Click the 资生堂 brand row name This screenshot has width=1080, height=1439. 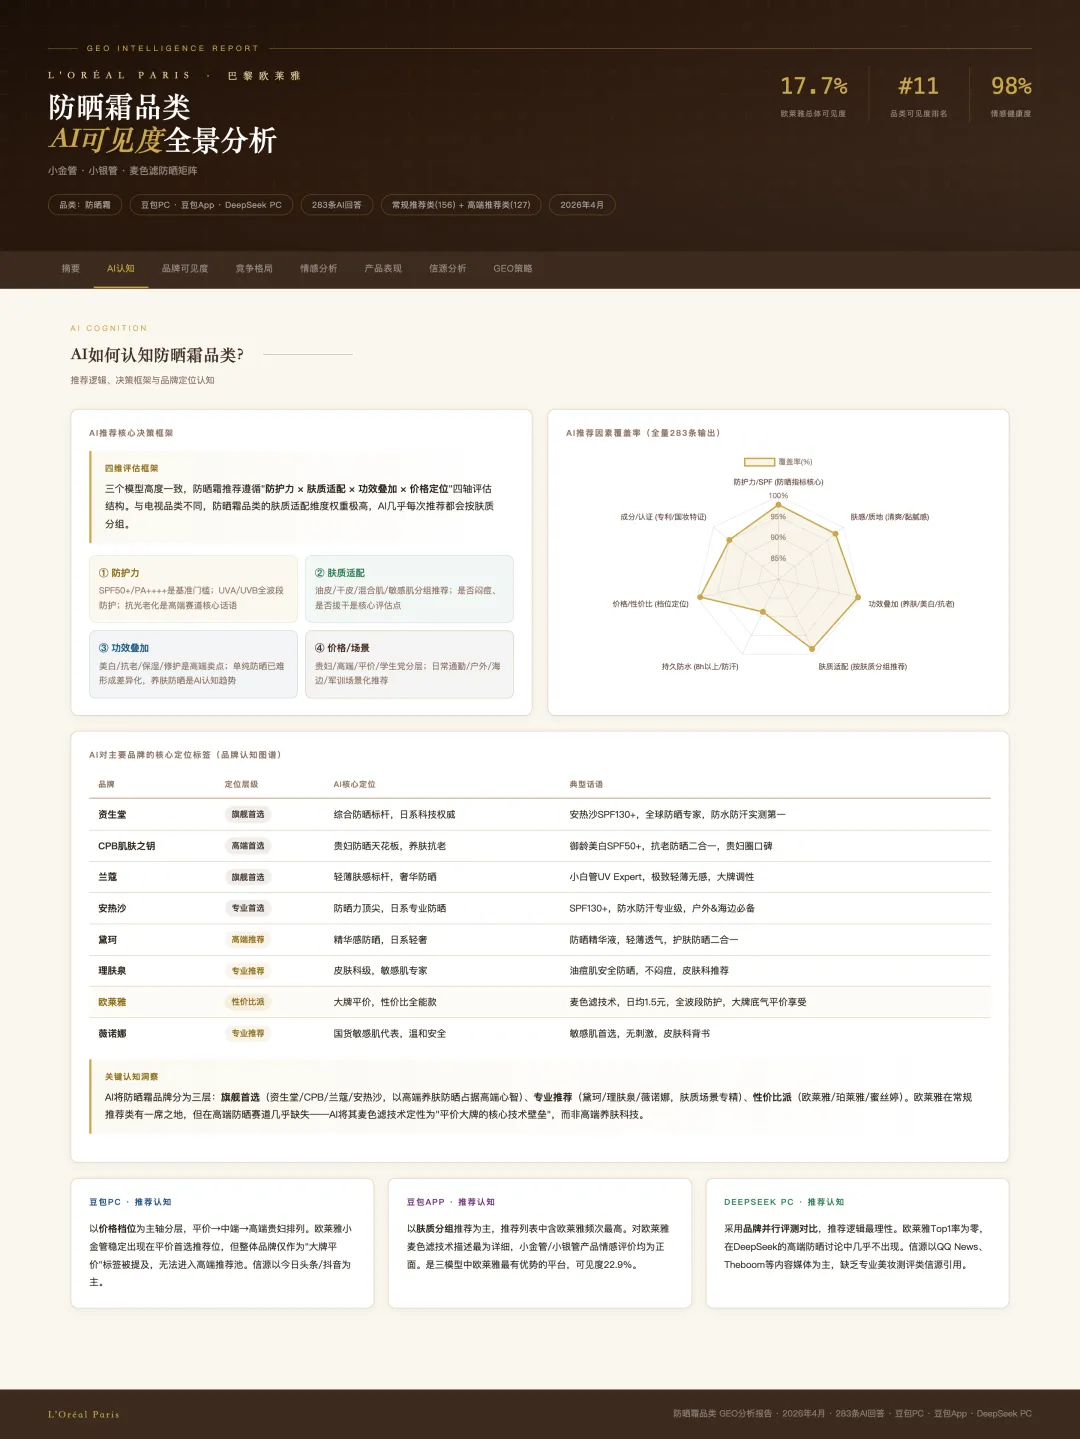tap(112, 815)
